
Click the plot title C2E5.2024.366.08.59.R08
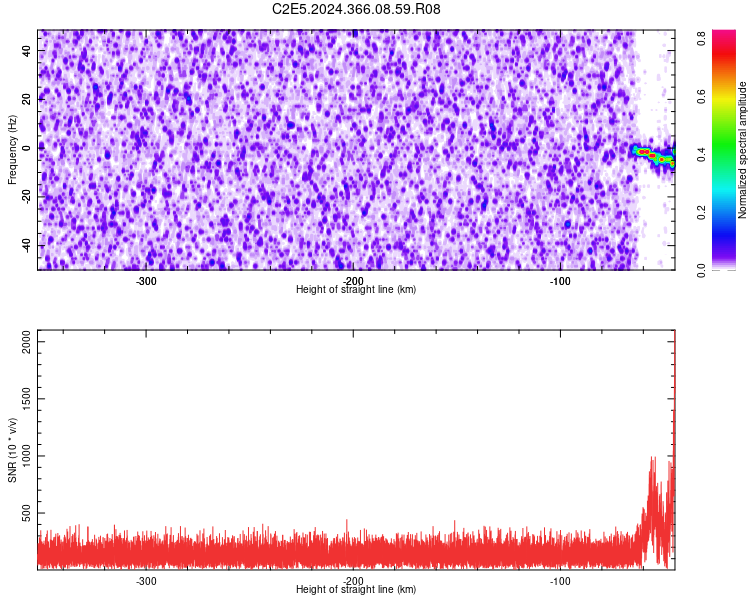coord(356,9)
